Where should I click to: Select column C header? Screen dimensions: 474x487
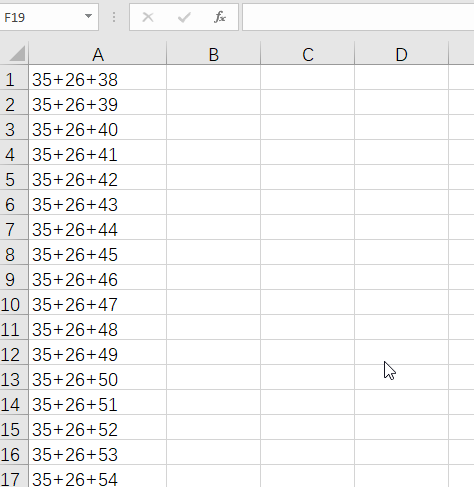(307, 54)
